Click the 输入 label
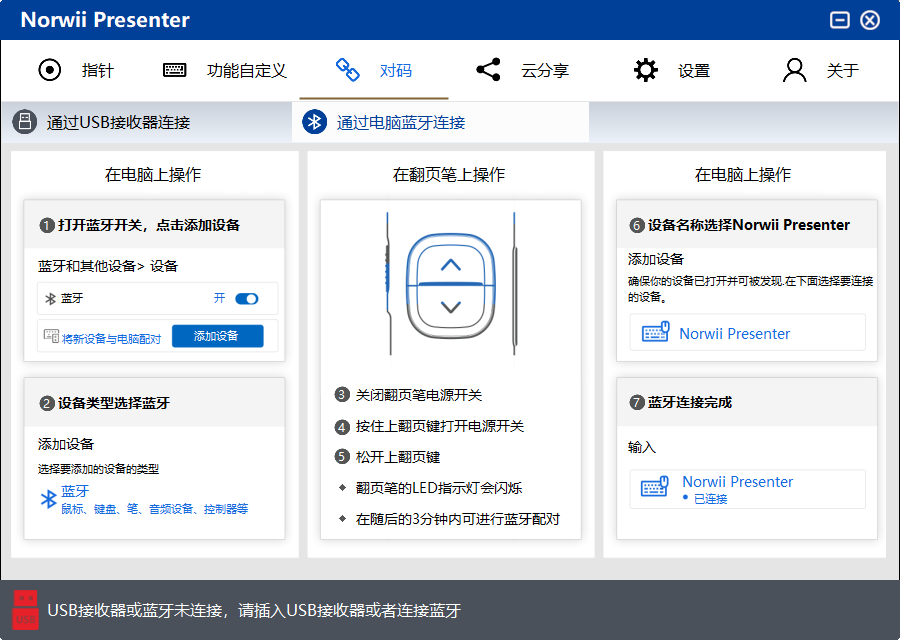This screenshot has height=640, width=900. pyautogui.click(x=642, y=447)
